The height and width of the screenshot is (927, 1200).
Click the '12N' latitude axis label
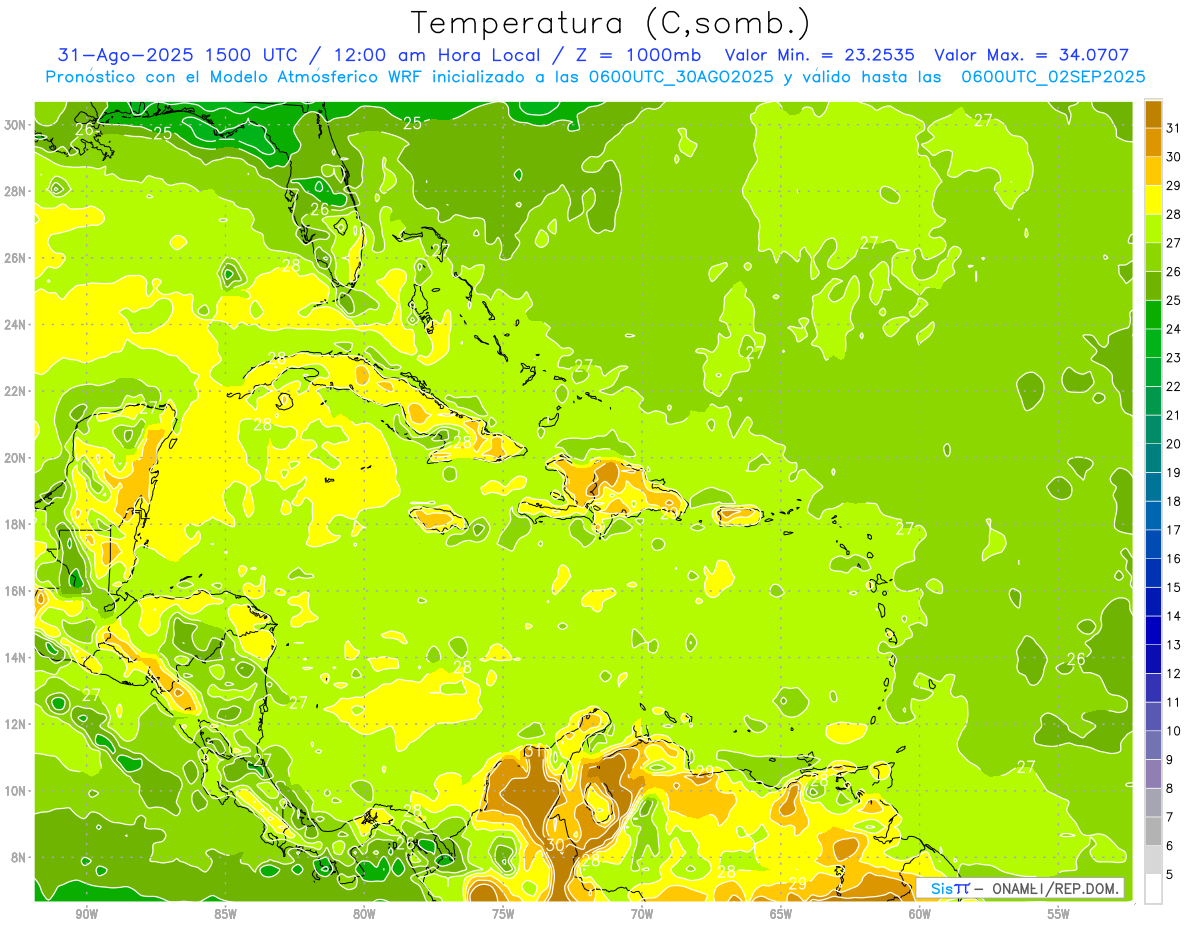coord(16,724)
